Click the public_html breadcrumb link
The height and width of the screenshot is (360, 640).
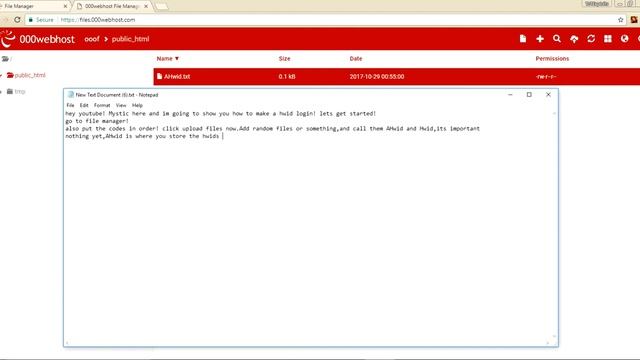click(x=130, y=39)
